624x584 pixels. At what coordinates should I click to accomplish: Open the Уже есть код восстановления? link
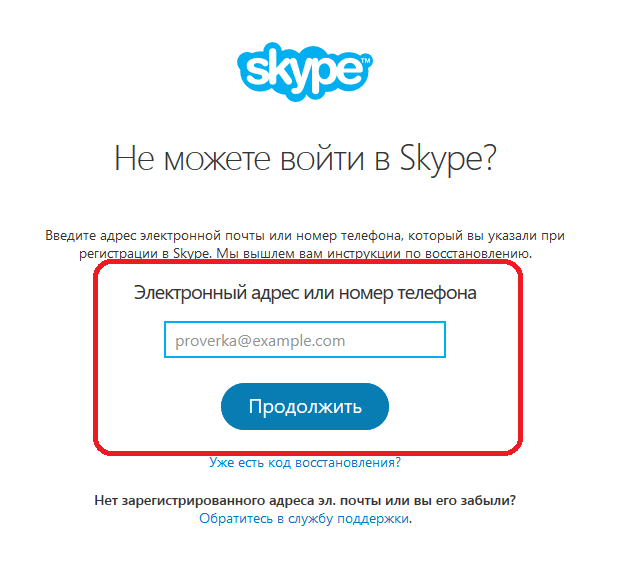pyautogui.click(x=305, y=463)
